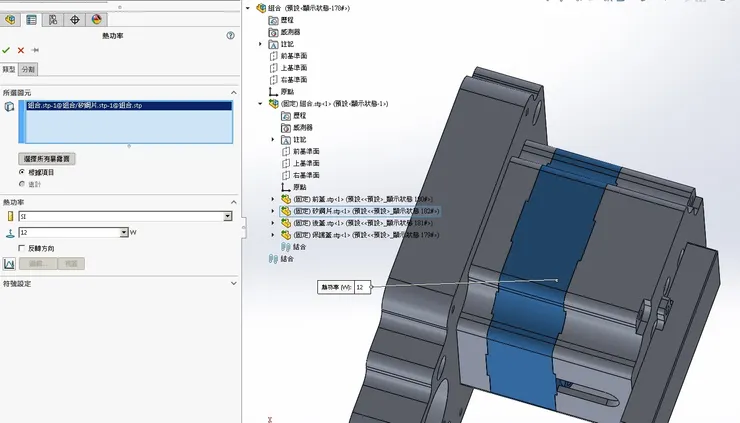
Task: Click the heat power value icon
Action: (10, 233)
